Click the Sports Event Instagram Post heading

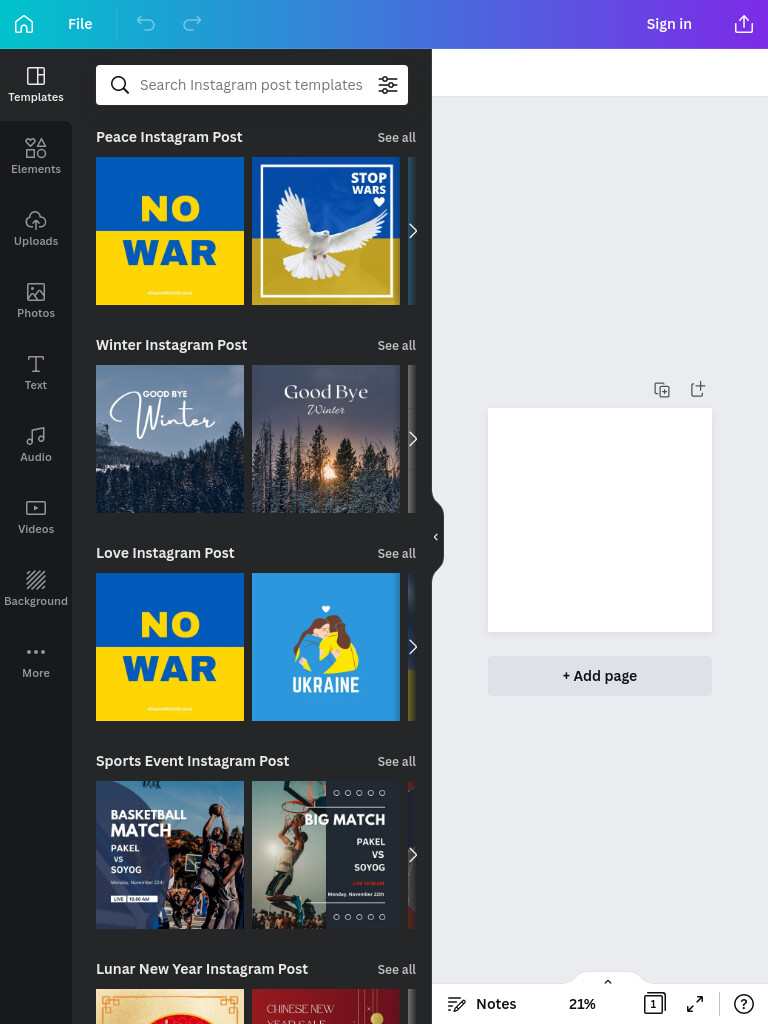tap(193, 761)
